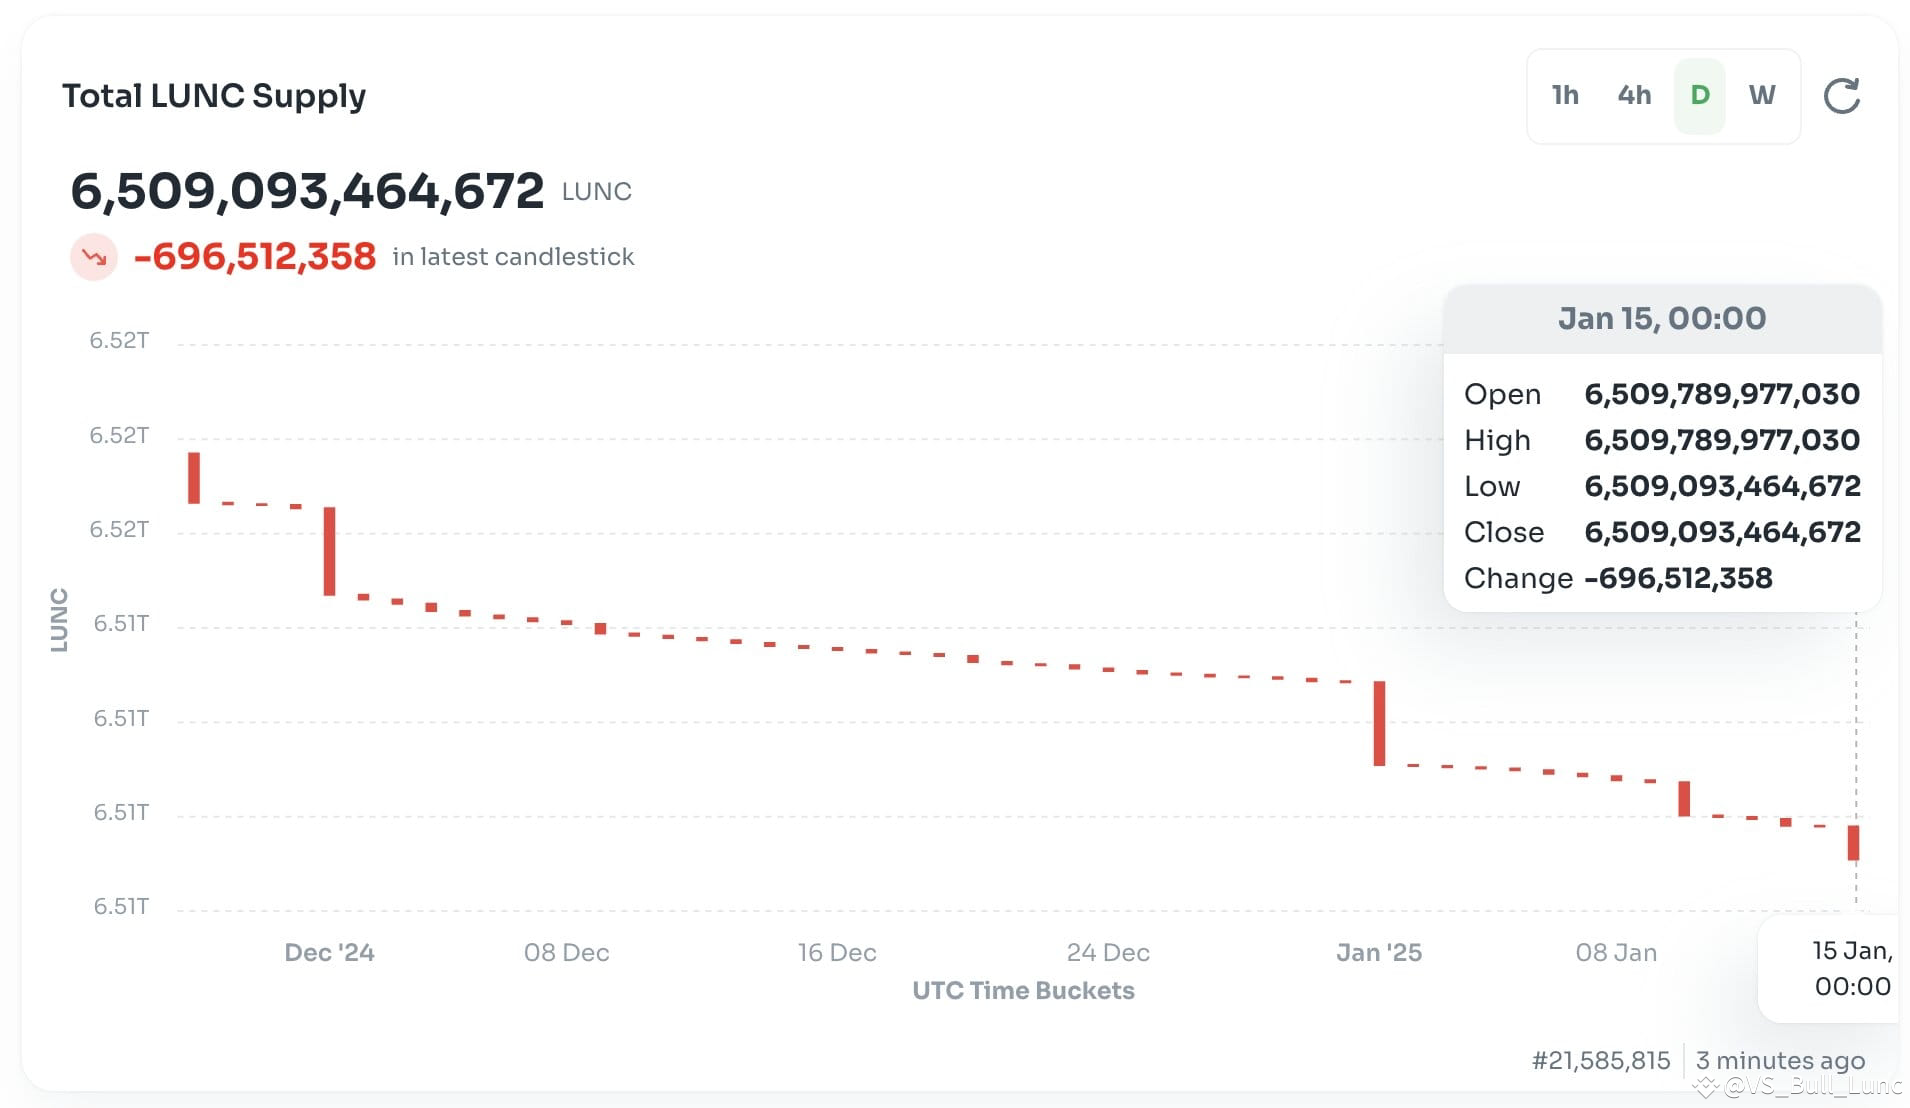Click the topmost 6.52T gridline label
The width and height of the screenshot is (1910, 1108).
[x=117, y=340]
